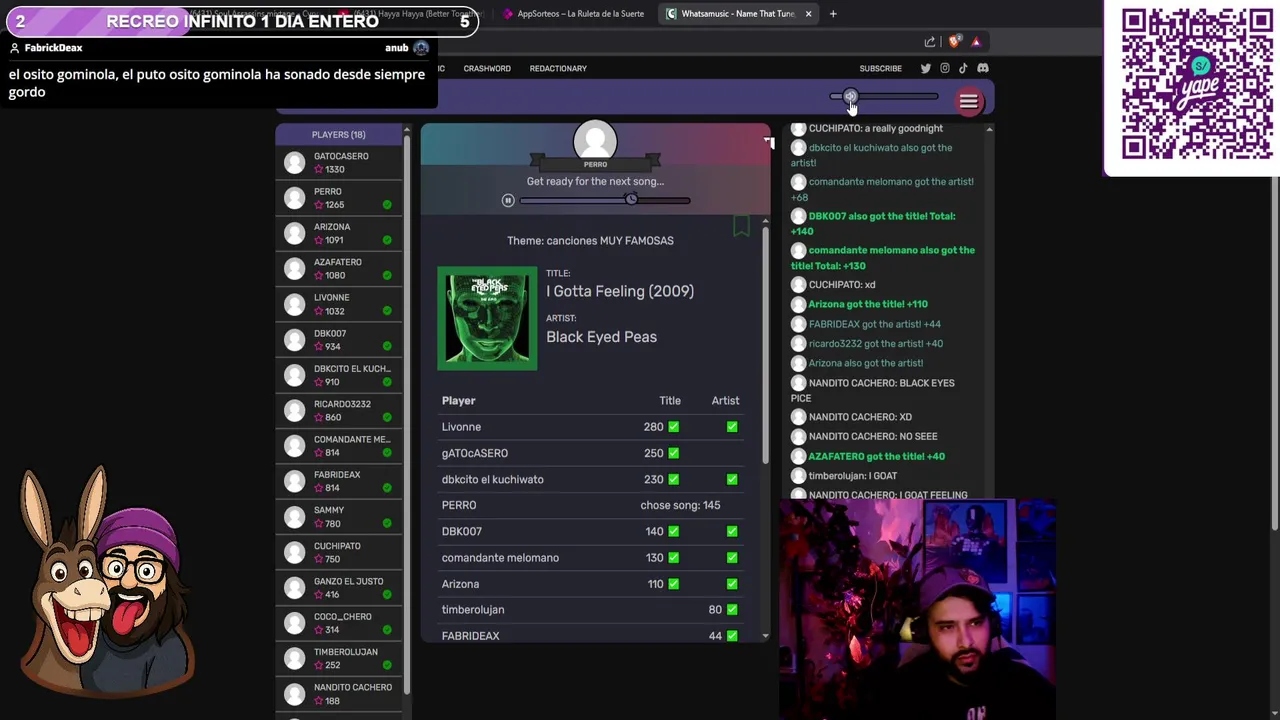Pause the next-song countdown
The image size is (1280, 720).
[x=508, y=200]
